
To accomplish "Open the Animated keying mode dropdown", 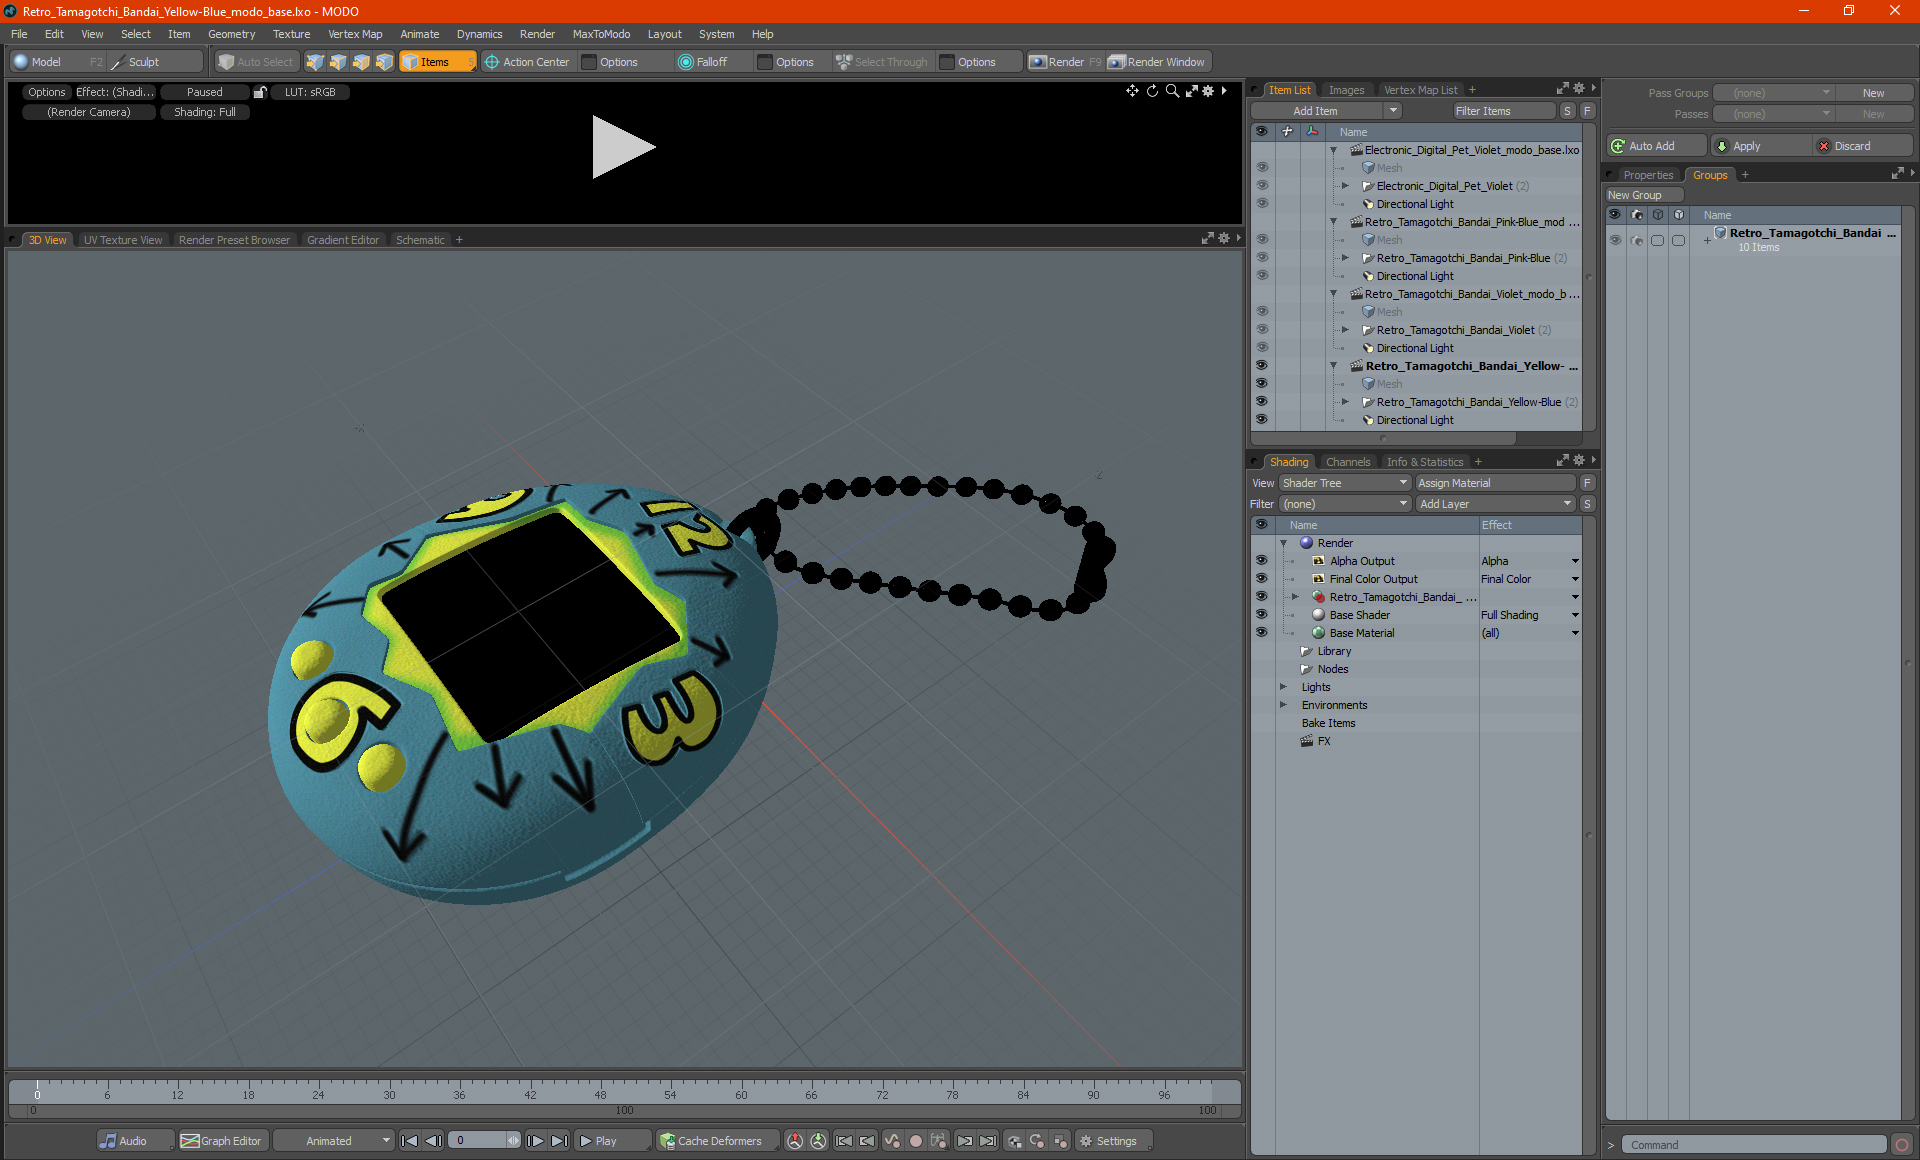I will point(333,1141).
